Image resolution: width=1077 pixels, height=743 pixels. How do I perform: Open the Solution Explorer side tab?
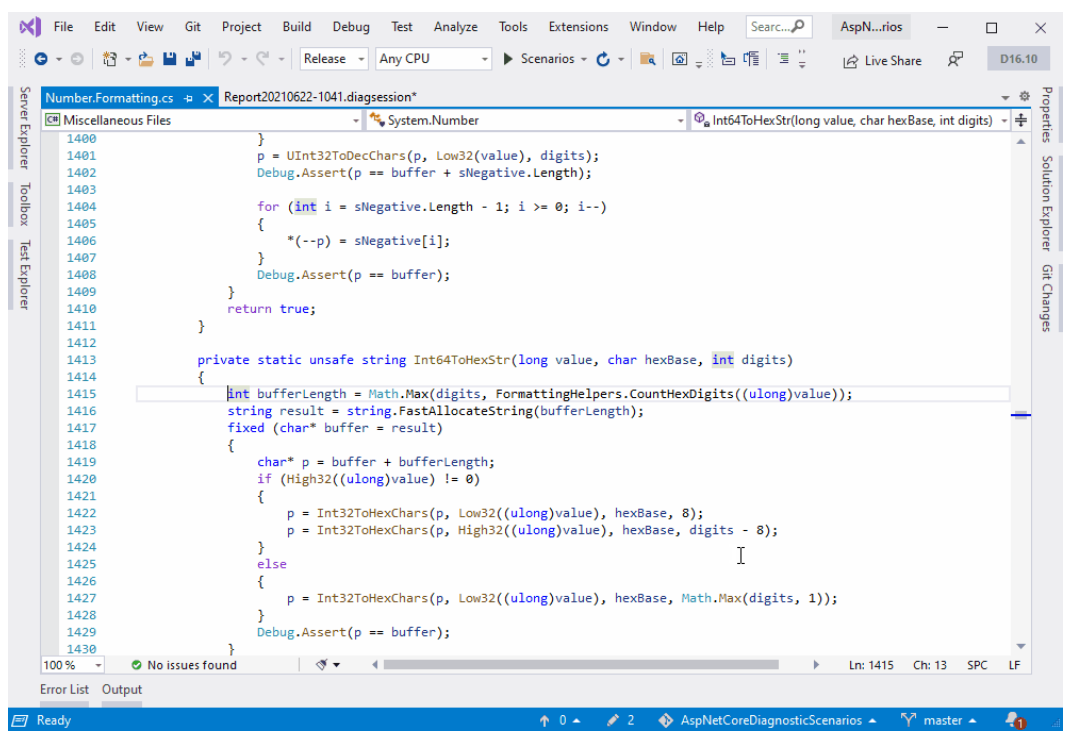[1047, 203]
